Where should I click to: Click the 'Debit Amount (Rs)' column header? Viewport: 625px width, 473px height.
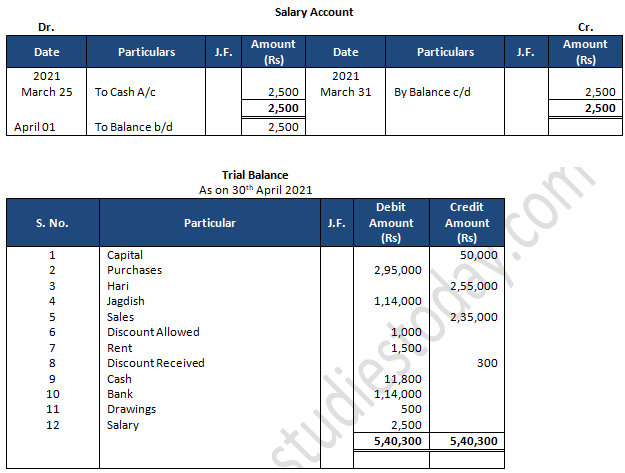pyautogui.click(x=391, y=222)
